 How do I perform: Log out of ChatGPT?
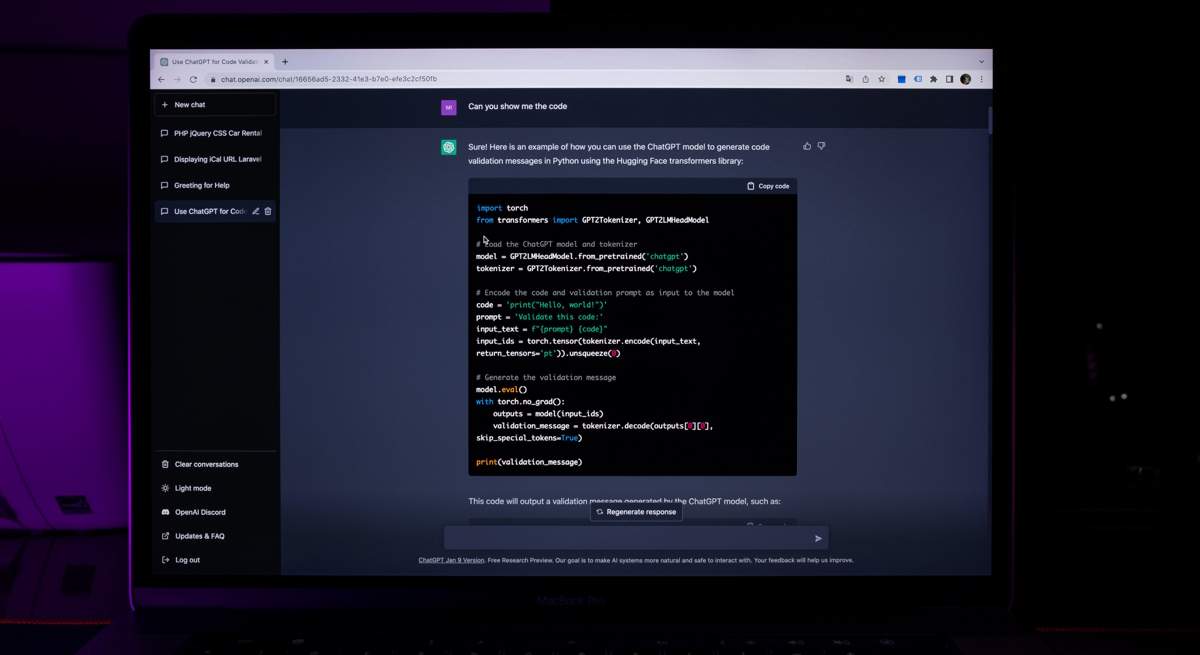pyautogui.click(x=214, y=560)
